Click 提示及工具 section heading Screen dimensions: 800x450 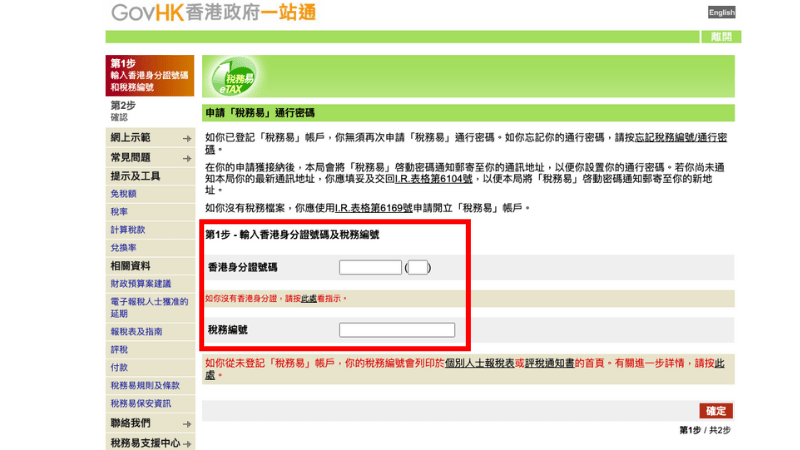pos(135,176)
